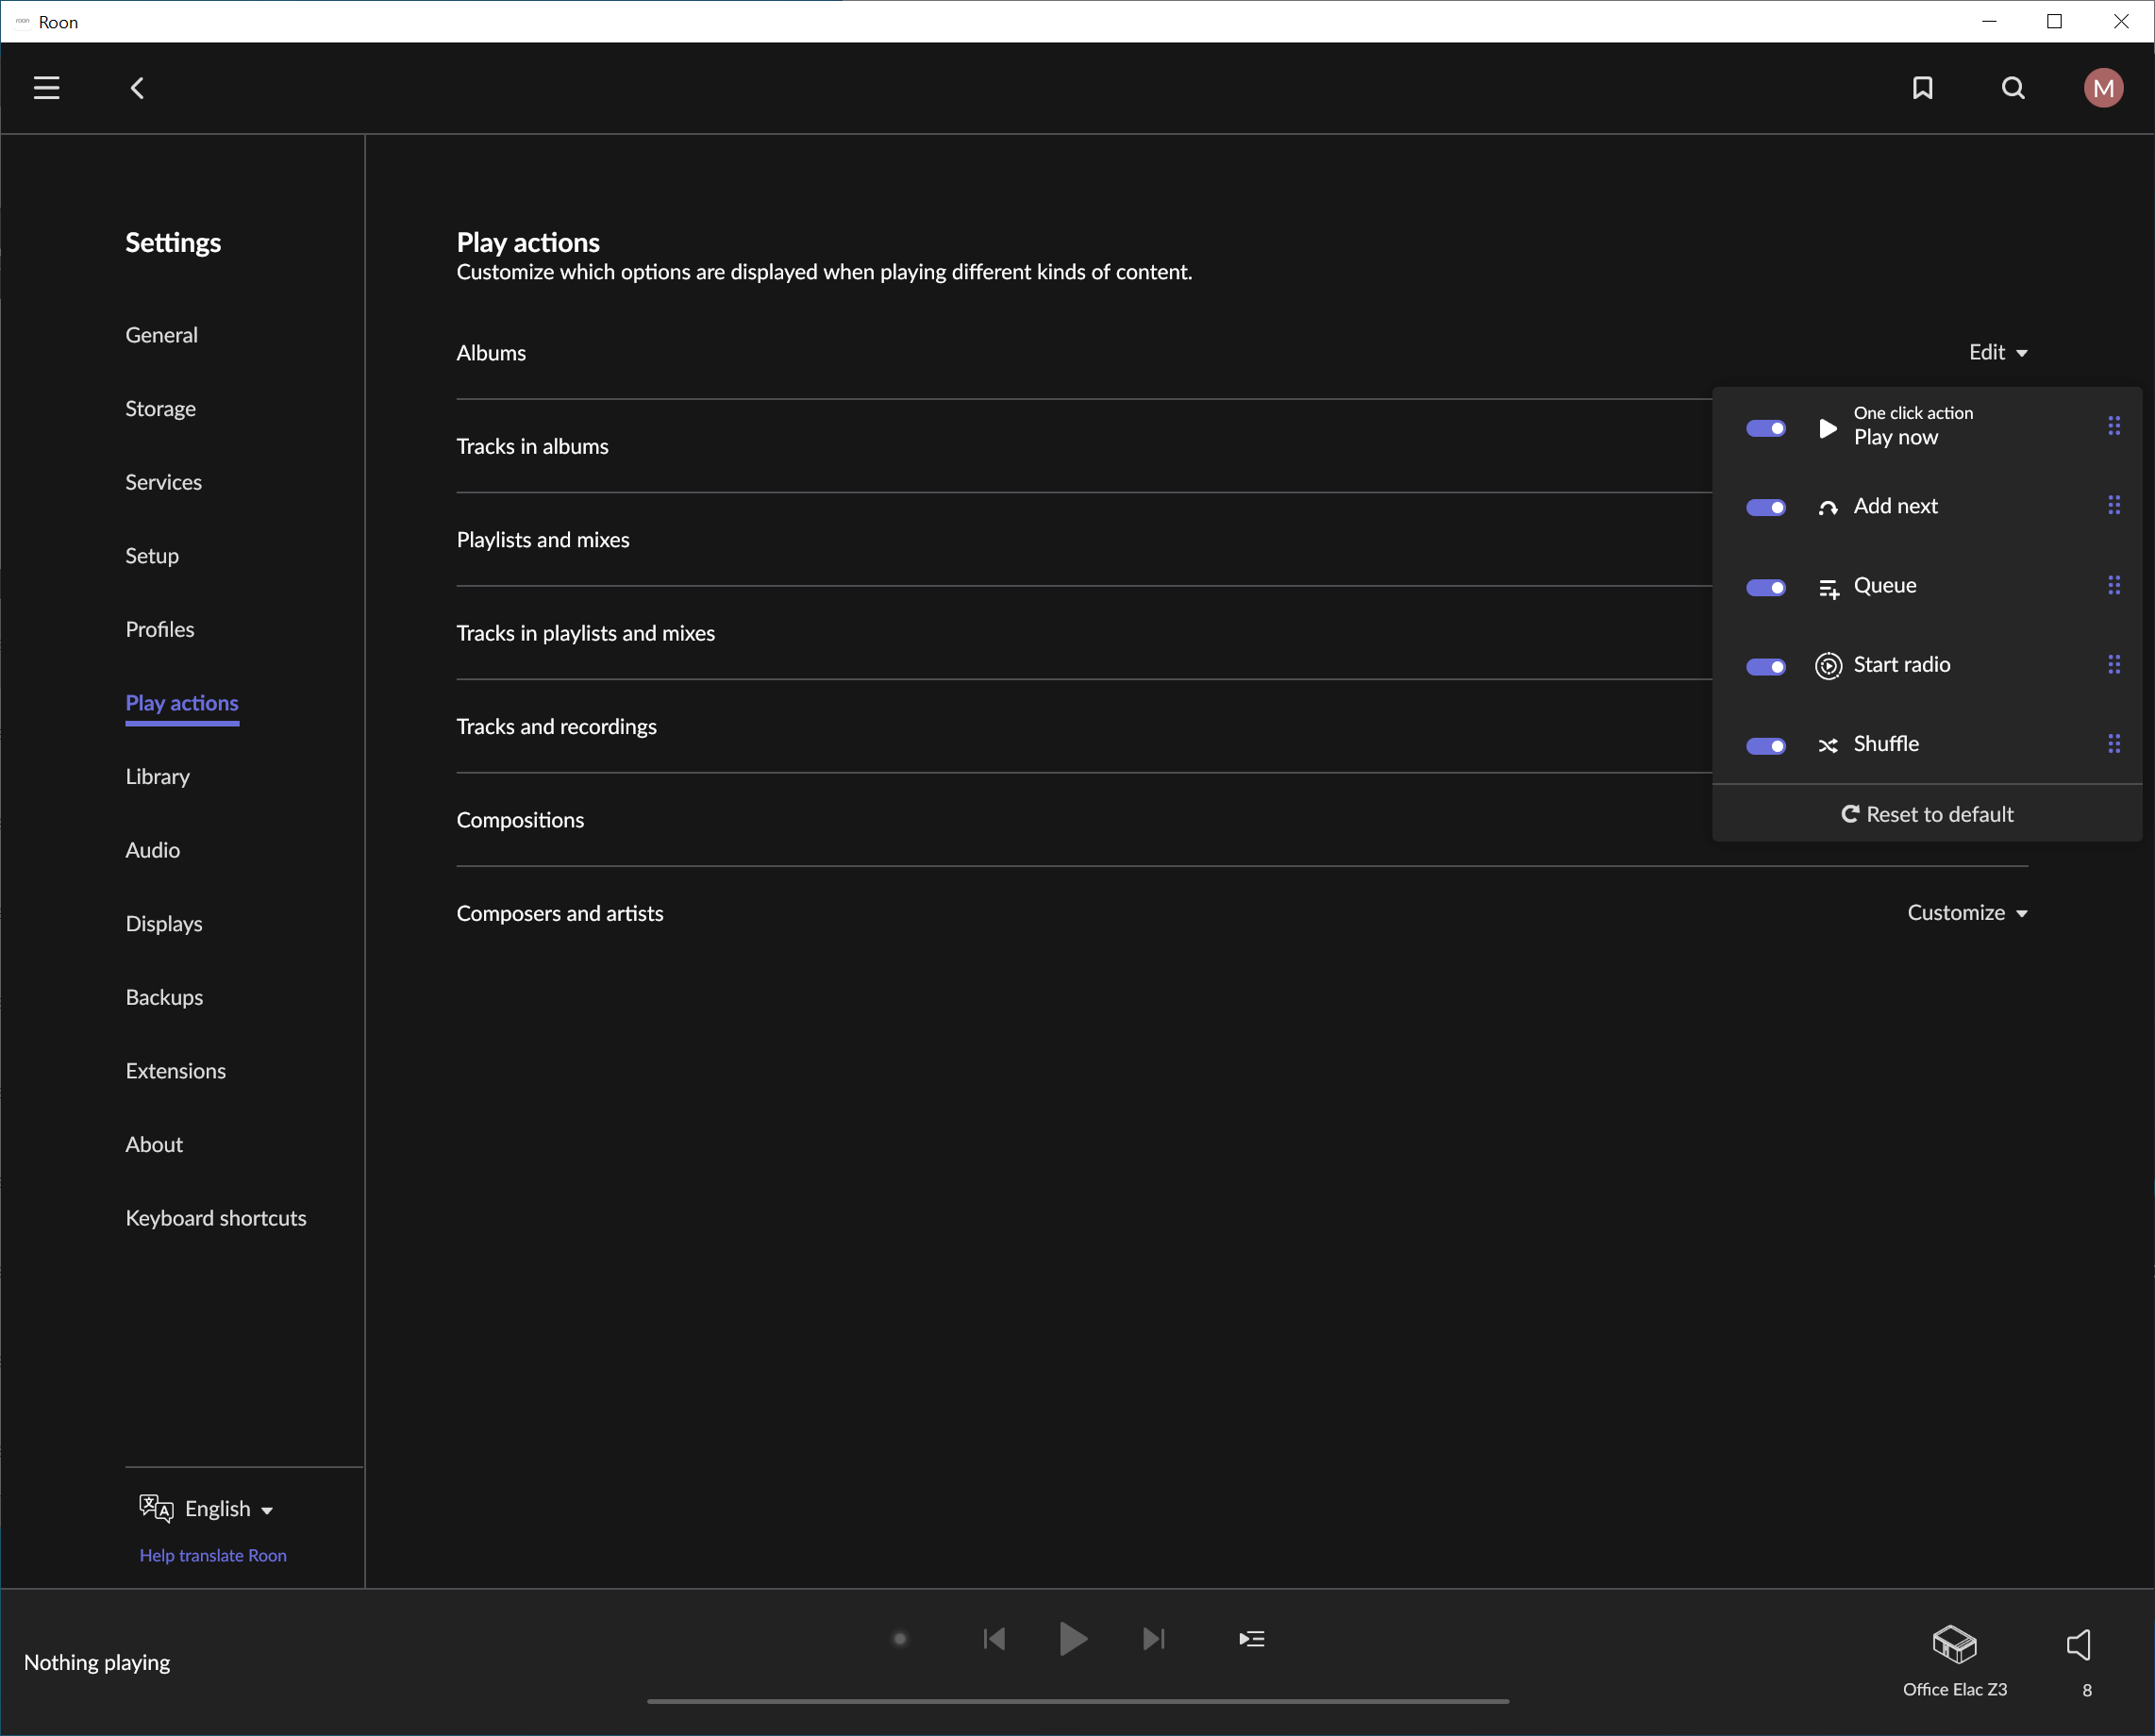2155x1736 pixels.
Task: Turn off the Start radio switch
Action: (x=1765, y=666)
